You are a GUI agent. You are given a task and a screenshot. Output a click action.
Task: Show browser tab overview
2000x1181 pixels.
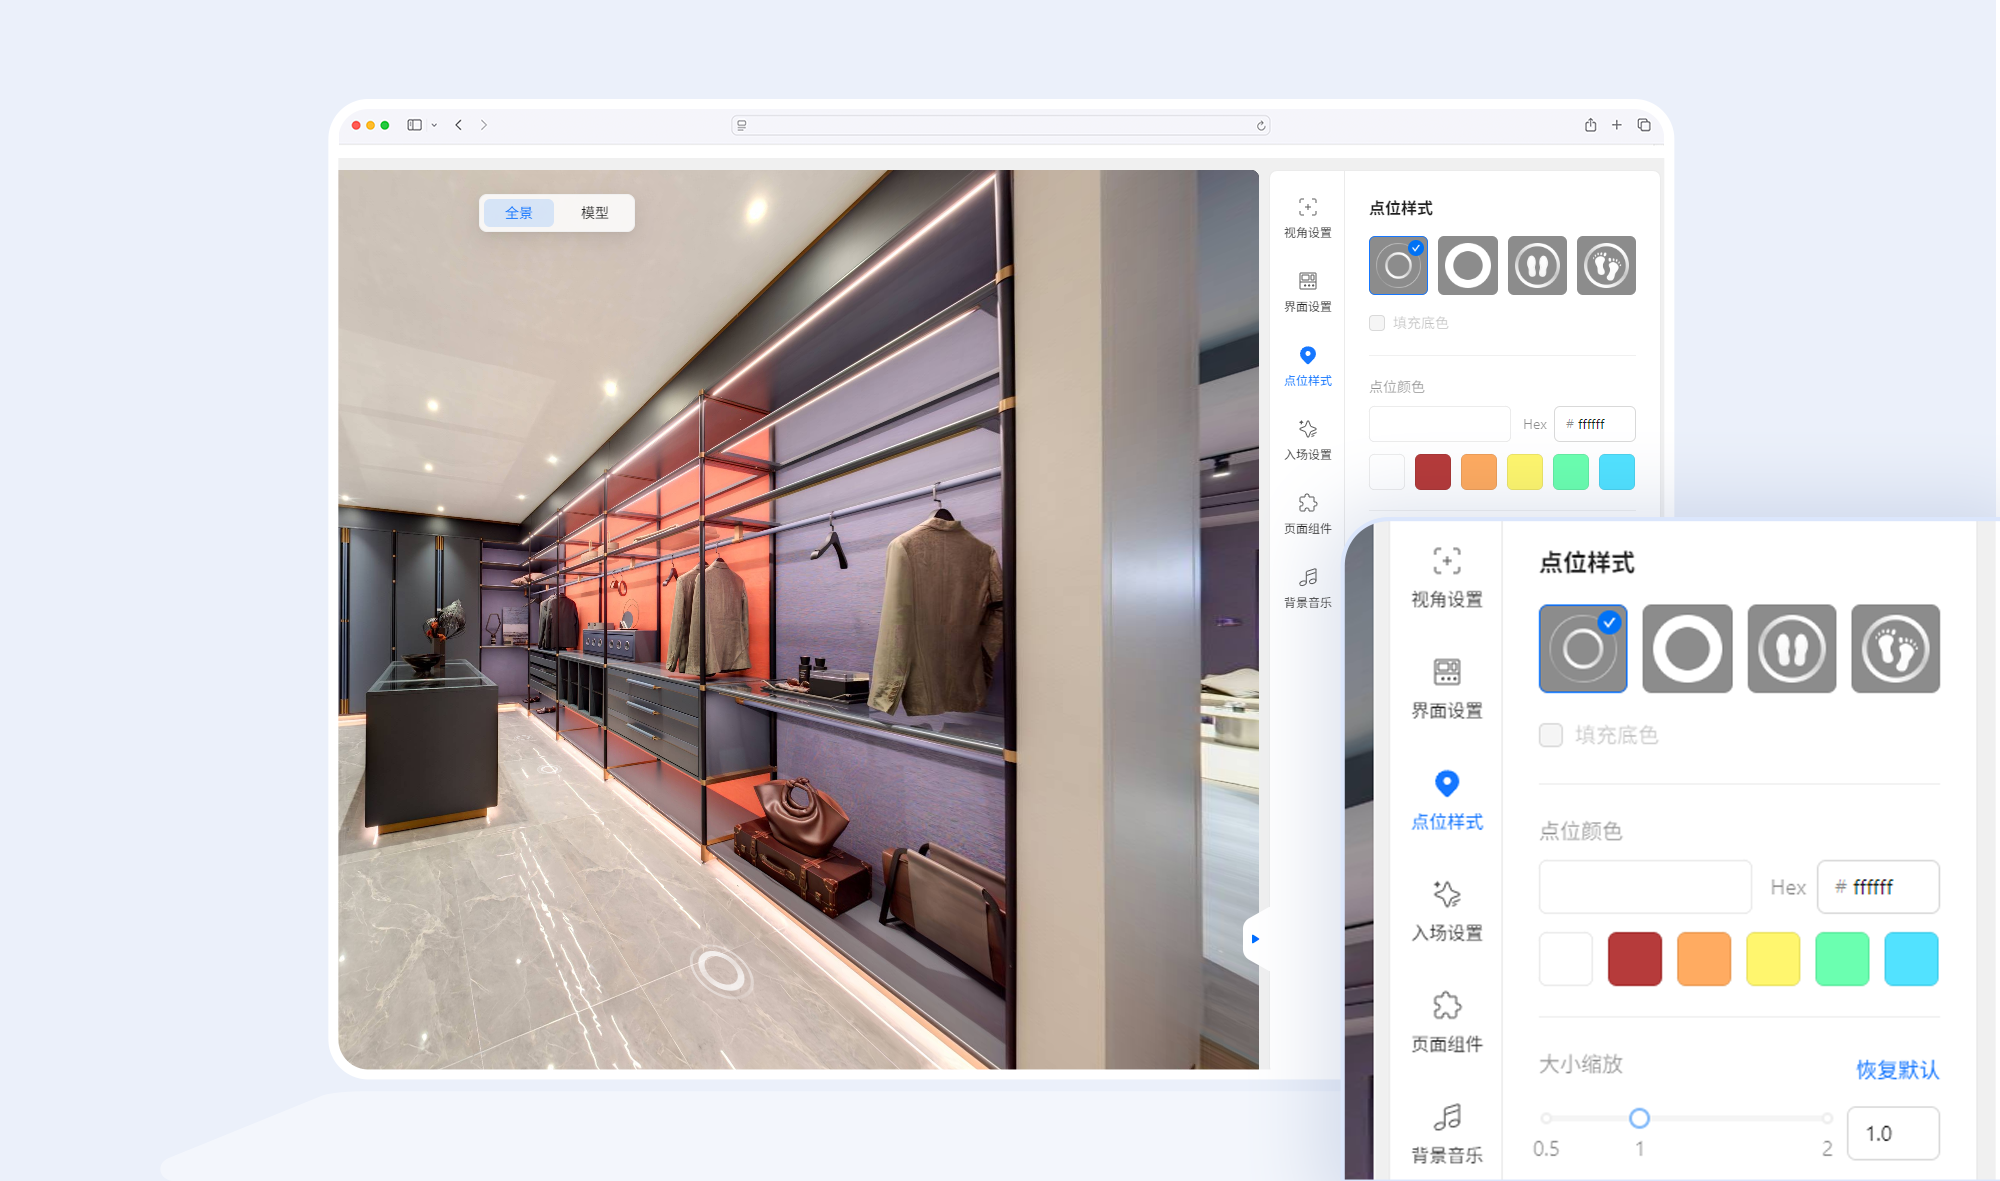point(1643,125)
